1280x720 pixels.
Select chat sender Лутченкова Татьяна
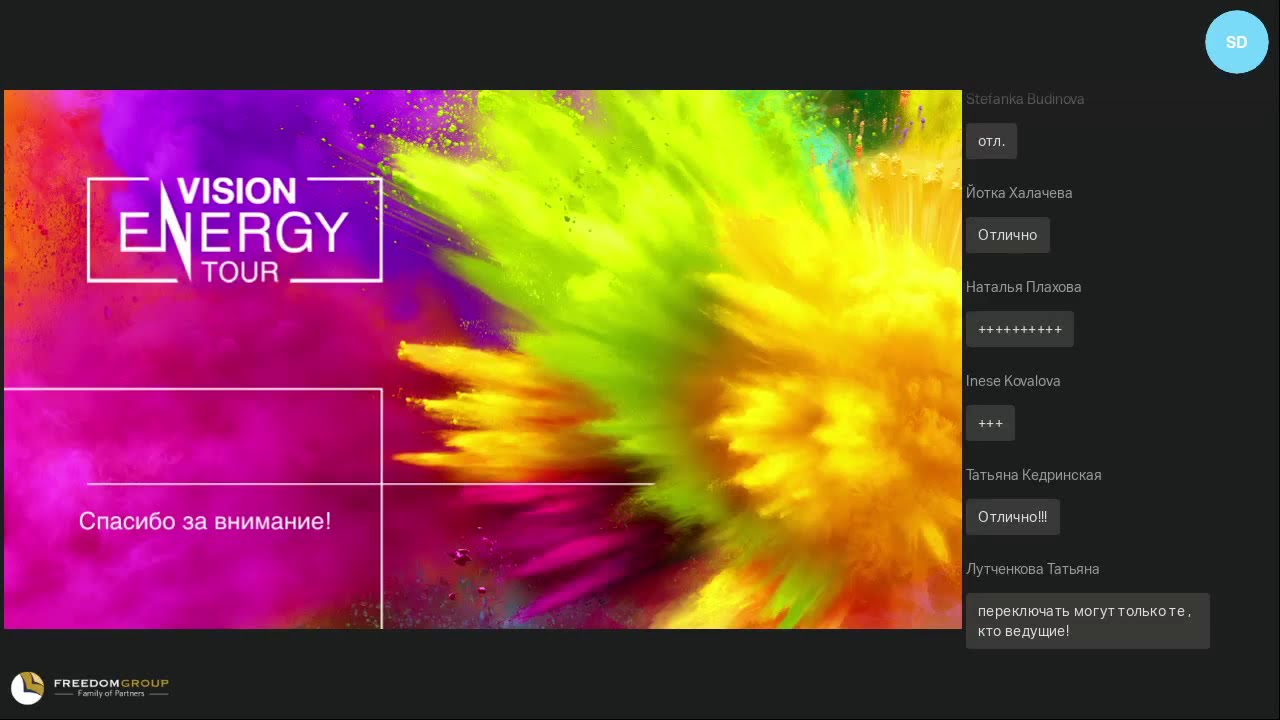point(1033,569)
